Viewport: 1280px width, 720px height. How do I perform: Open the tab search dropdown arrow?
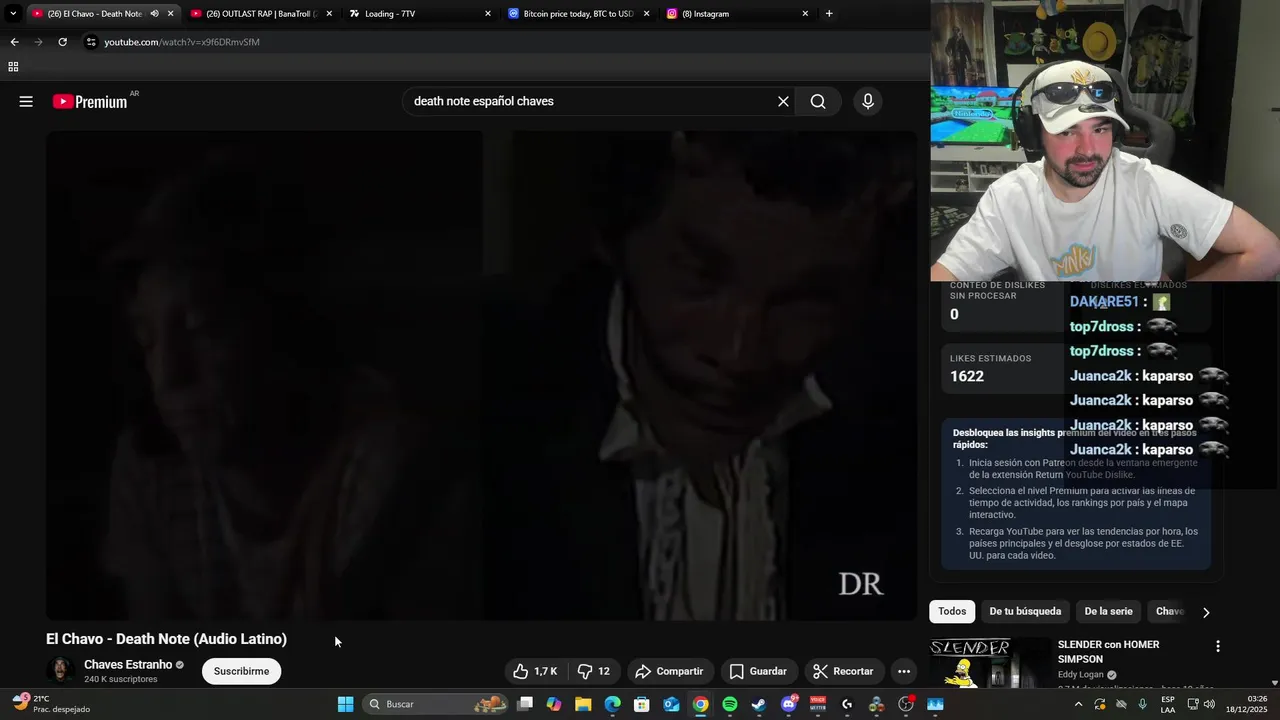(x=13, y=14)
